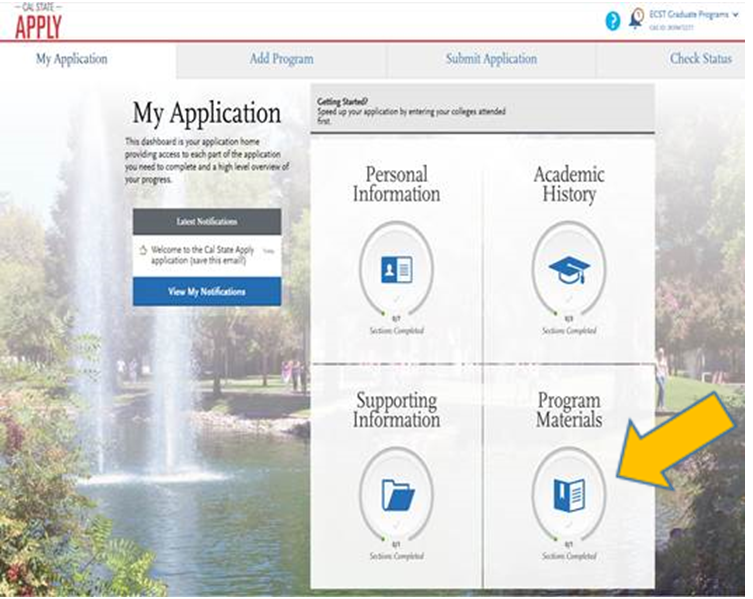Click the Cal State Apply logo

(x=38, y=21)
